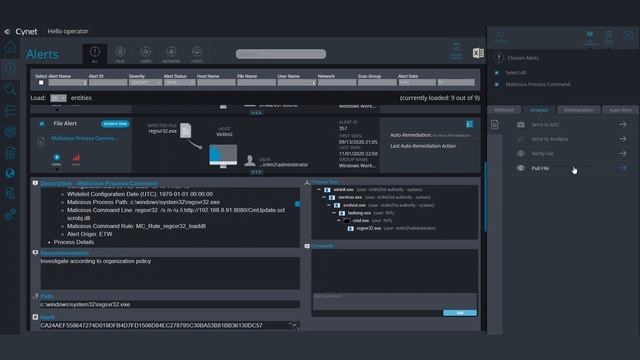Open the gears settings icon in the left sidebar
The image size is (640, 360).
(x=10, y=214)
